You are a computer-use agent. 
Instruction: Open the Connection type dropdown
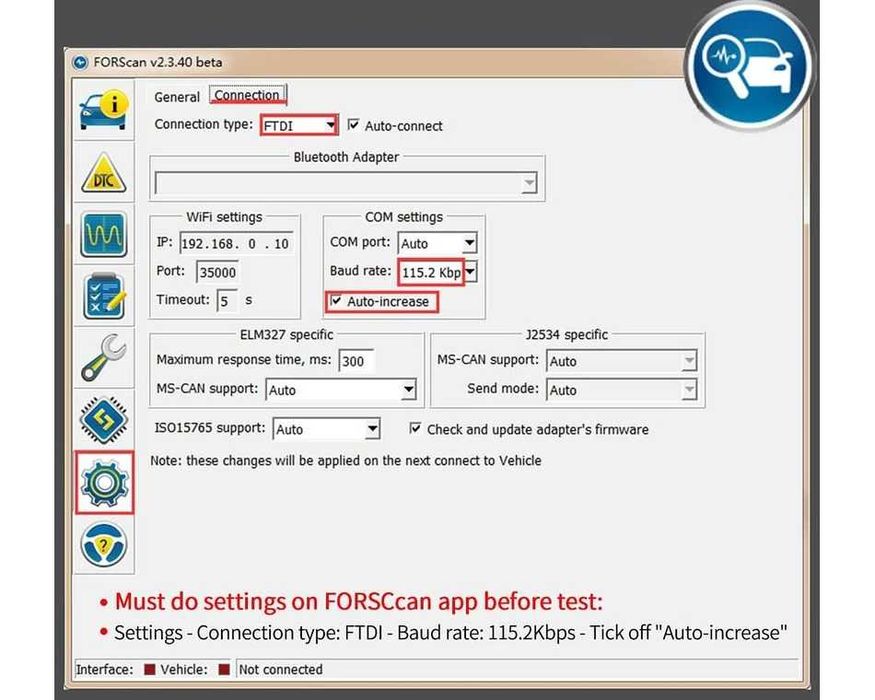point(299,126)
